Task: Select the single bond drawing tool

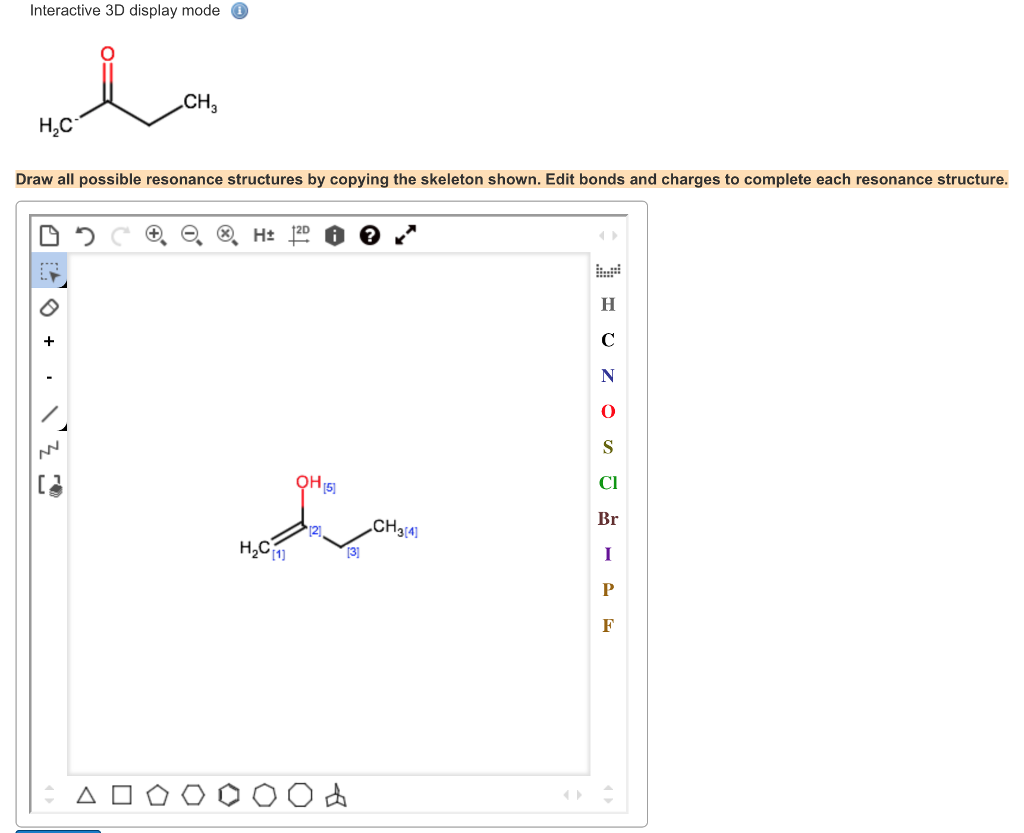Action: pos(50,413)
